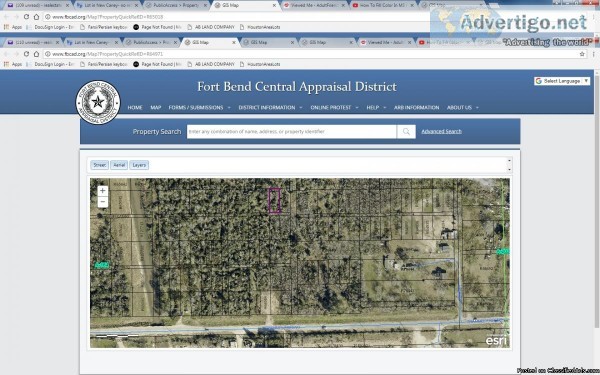Open the MAP navigation item
The height and width of the screenshot is (375, 600).
155,108
